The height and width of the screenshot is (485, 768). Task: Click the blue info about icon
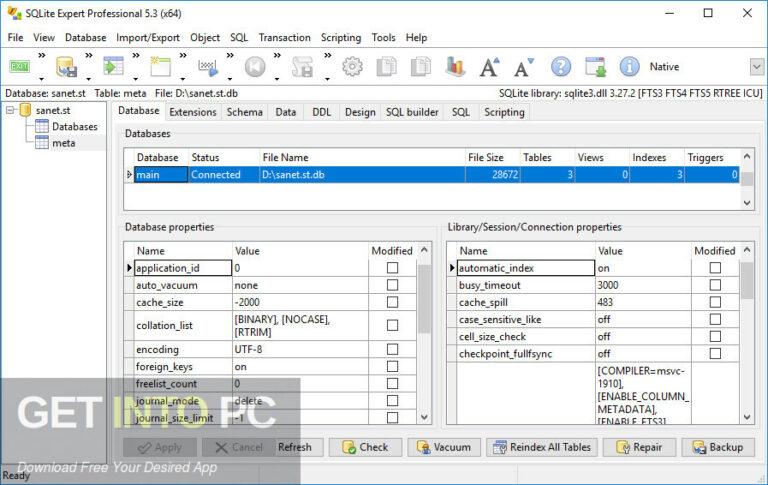(629, 67)
